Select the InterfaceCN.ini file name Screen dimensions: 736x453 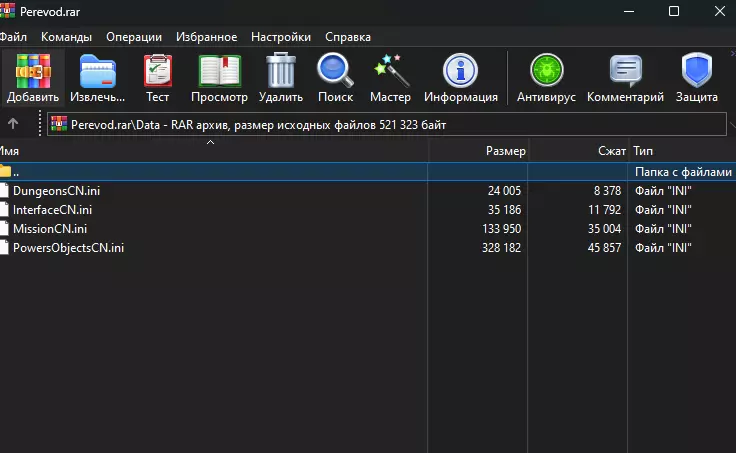(x=52, y=210)
